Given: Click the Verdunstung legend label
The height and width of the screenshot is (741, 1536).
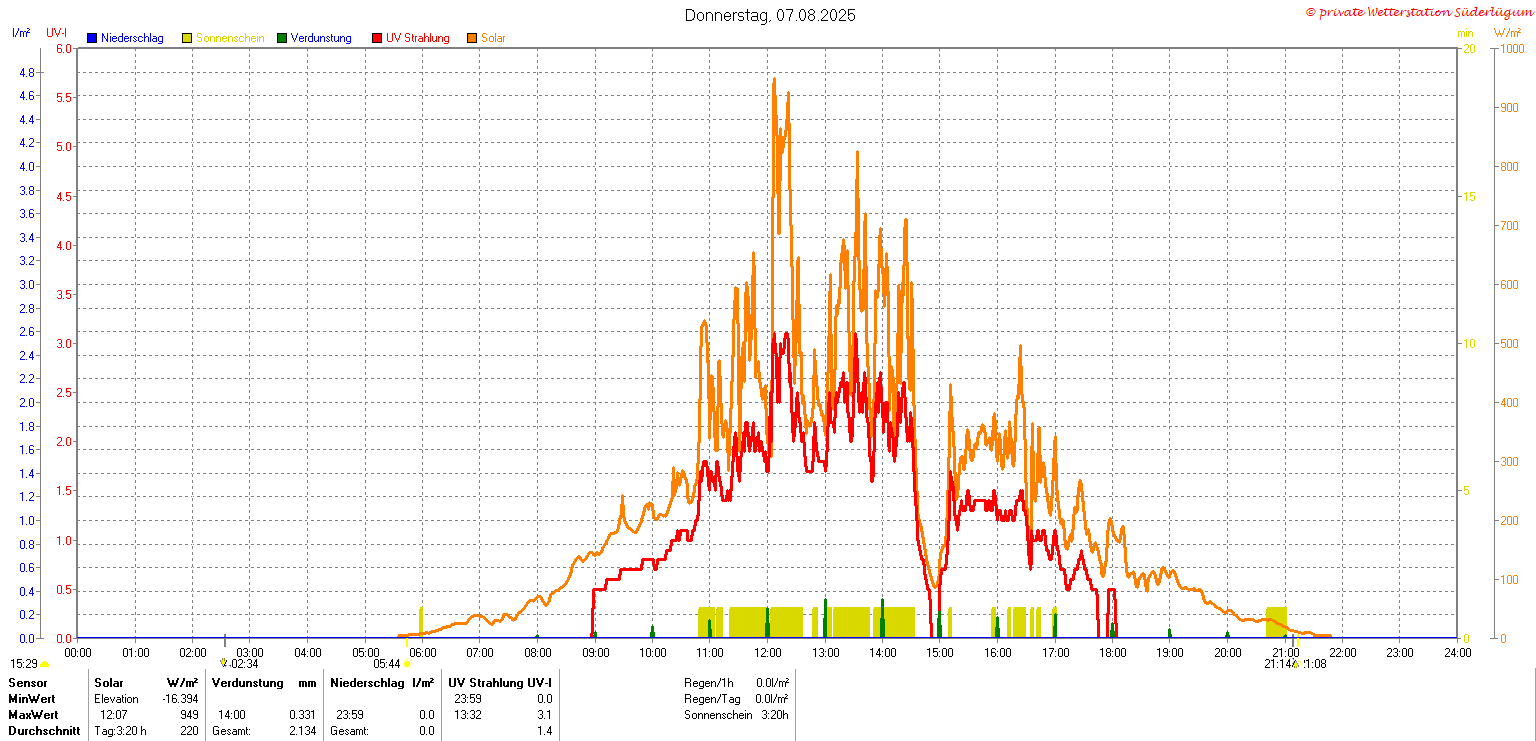Looking at the screenshot, I should 321,38.
